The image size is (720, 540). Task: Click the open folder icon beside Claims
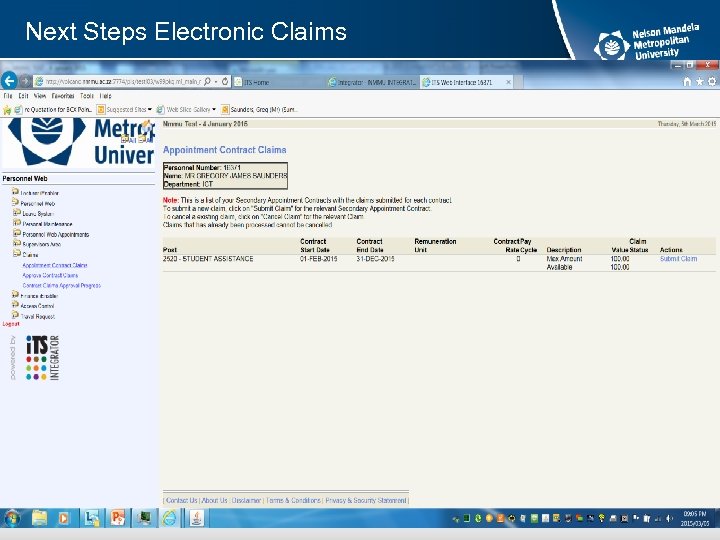click(17, 253)
